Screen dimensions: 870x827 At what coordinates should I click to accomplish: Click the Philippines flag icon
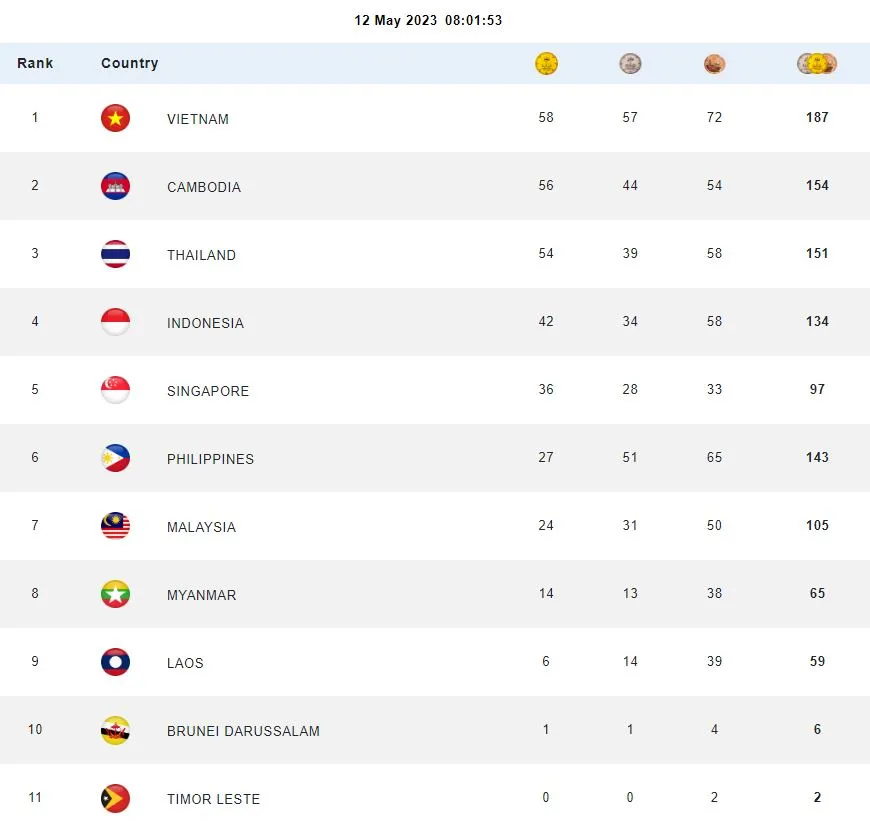click(x=115, y=458)
